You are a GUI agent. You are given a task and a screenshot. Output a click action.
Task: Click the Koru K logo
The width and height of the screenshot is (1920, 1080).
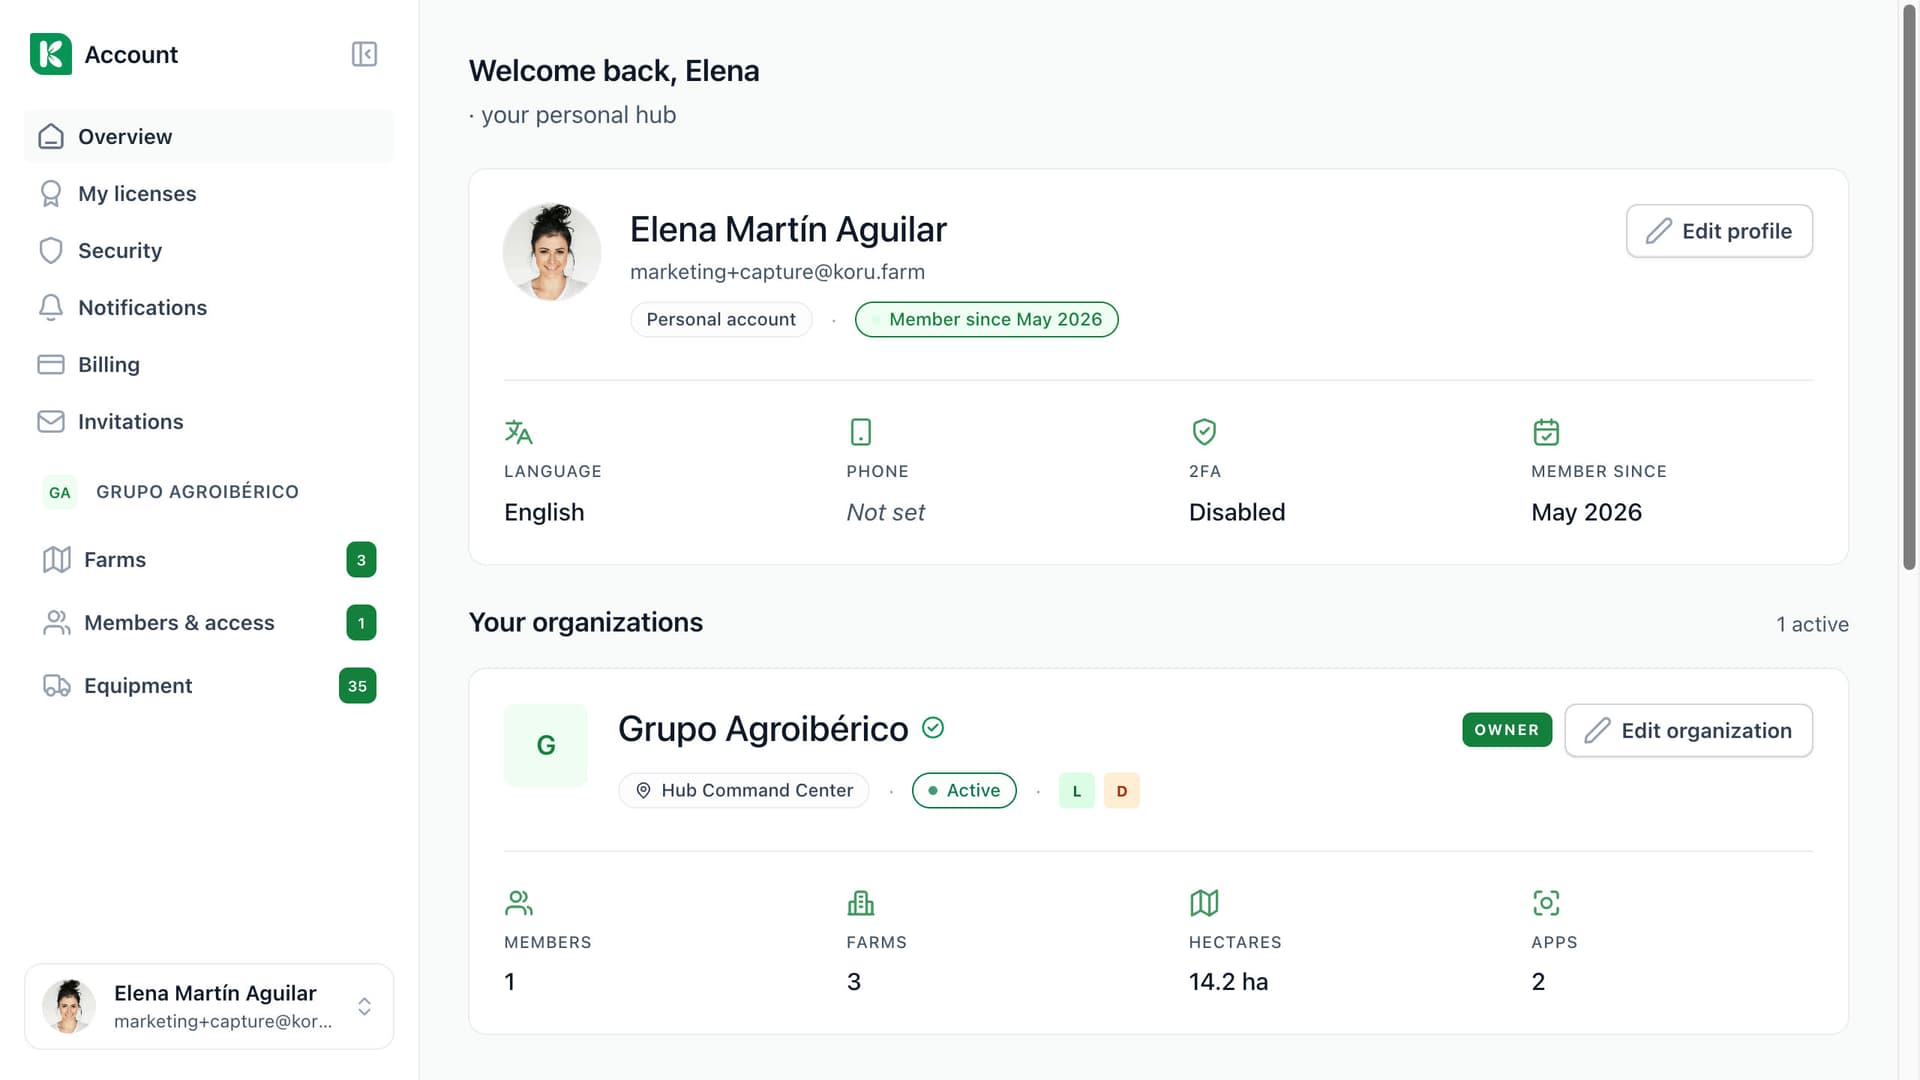(51, 54)
